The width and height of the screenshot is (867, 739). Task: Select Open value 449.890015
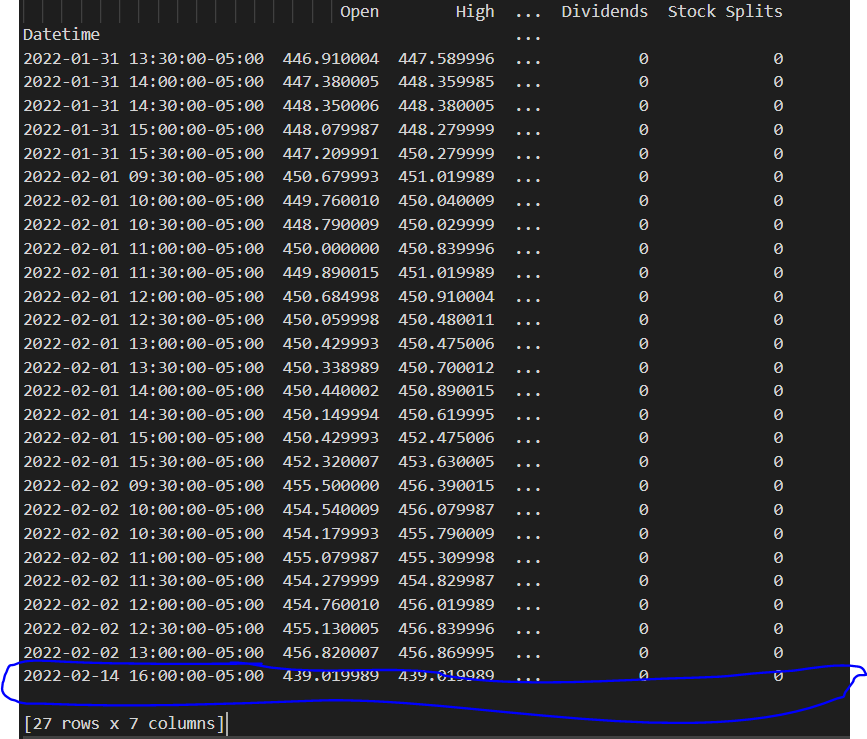coord(331,273)
